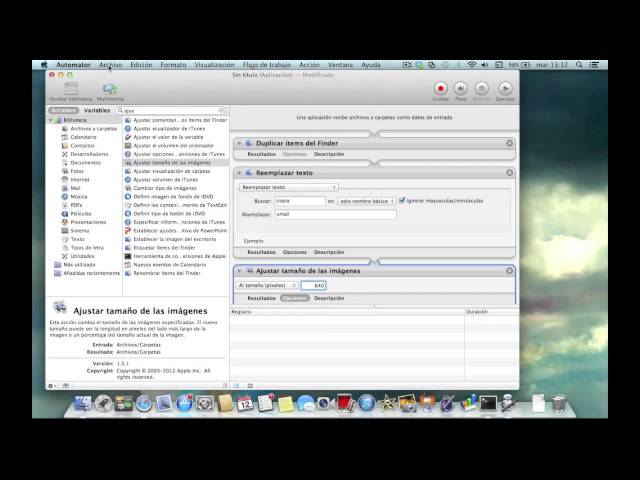
Task: Open the Archivo menu
Action: click(111, 65)
